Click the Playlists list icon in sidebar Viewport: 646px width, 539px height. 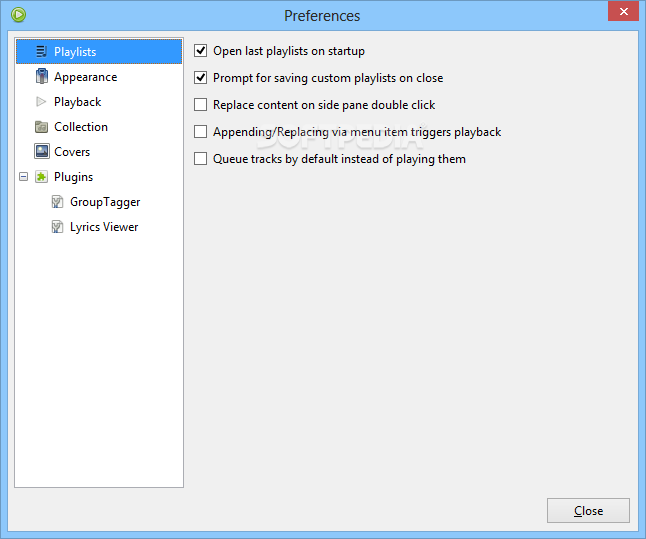(x=41, y=52)
